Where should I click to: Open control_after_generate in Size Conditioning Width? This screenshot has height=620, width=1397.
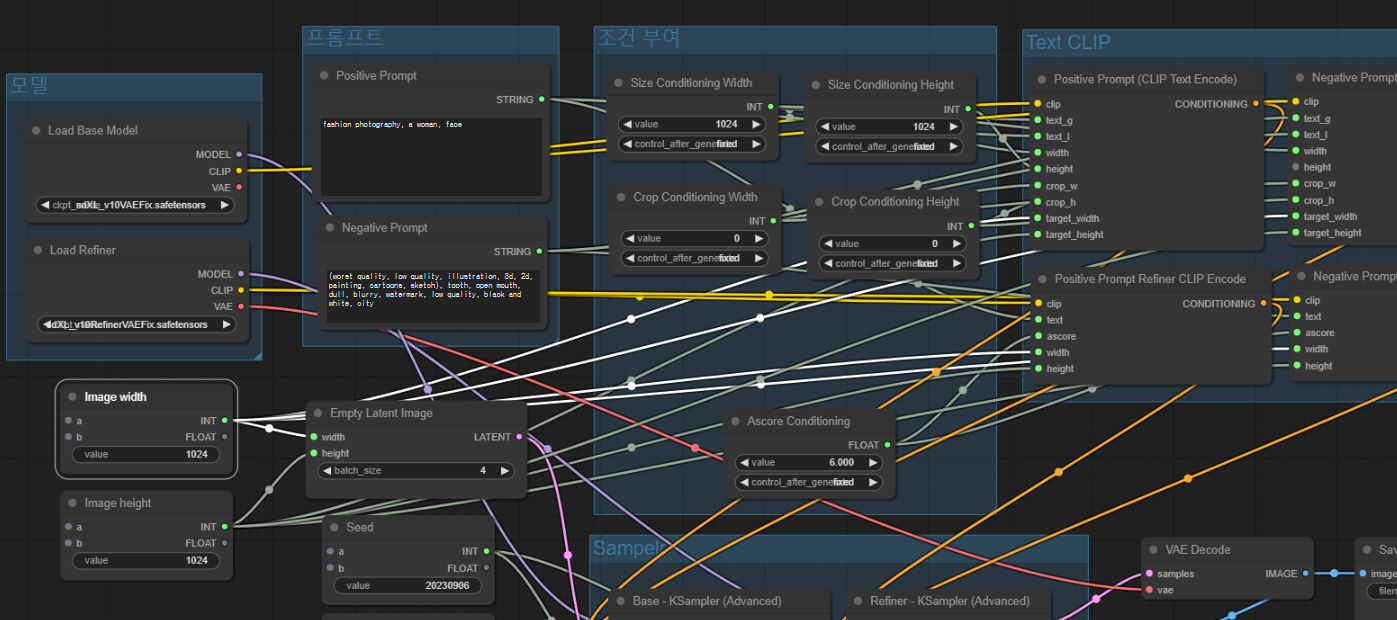coord(692,144)
